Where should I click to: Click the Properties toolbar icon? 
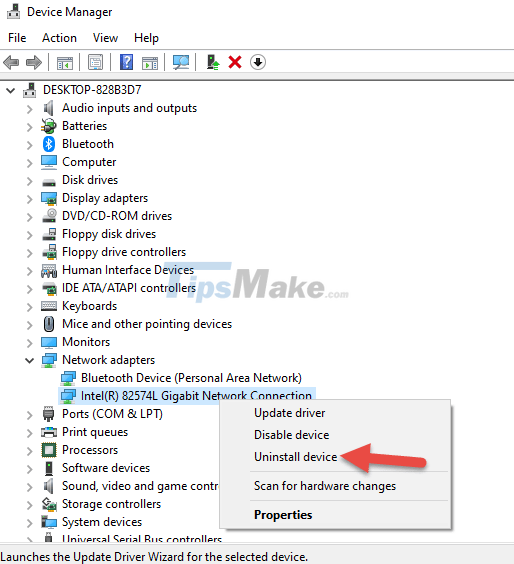pyautogui.click(x=96, y=63)
